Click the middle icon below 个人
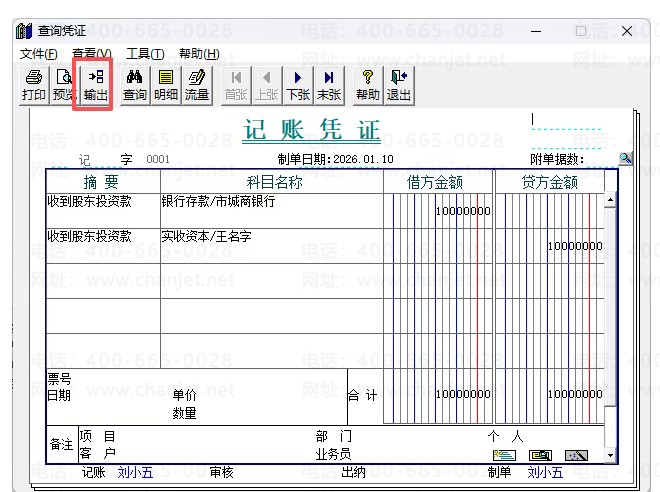Screen dimensions: 660x492 click(540, 455)
